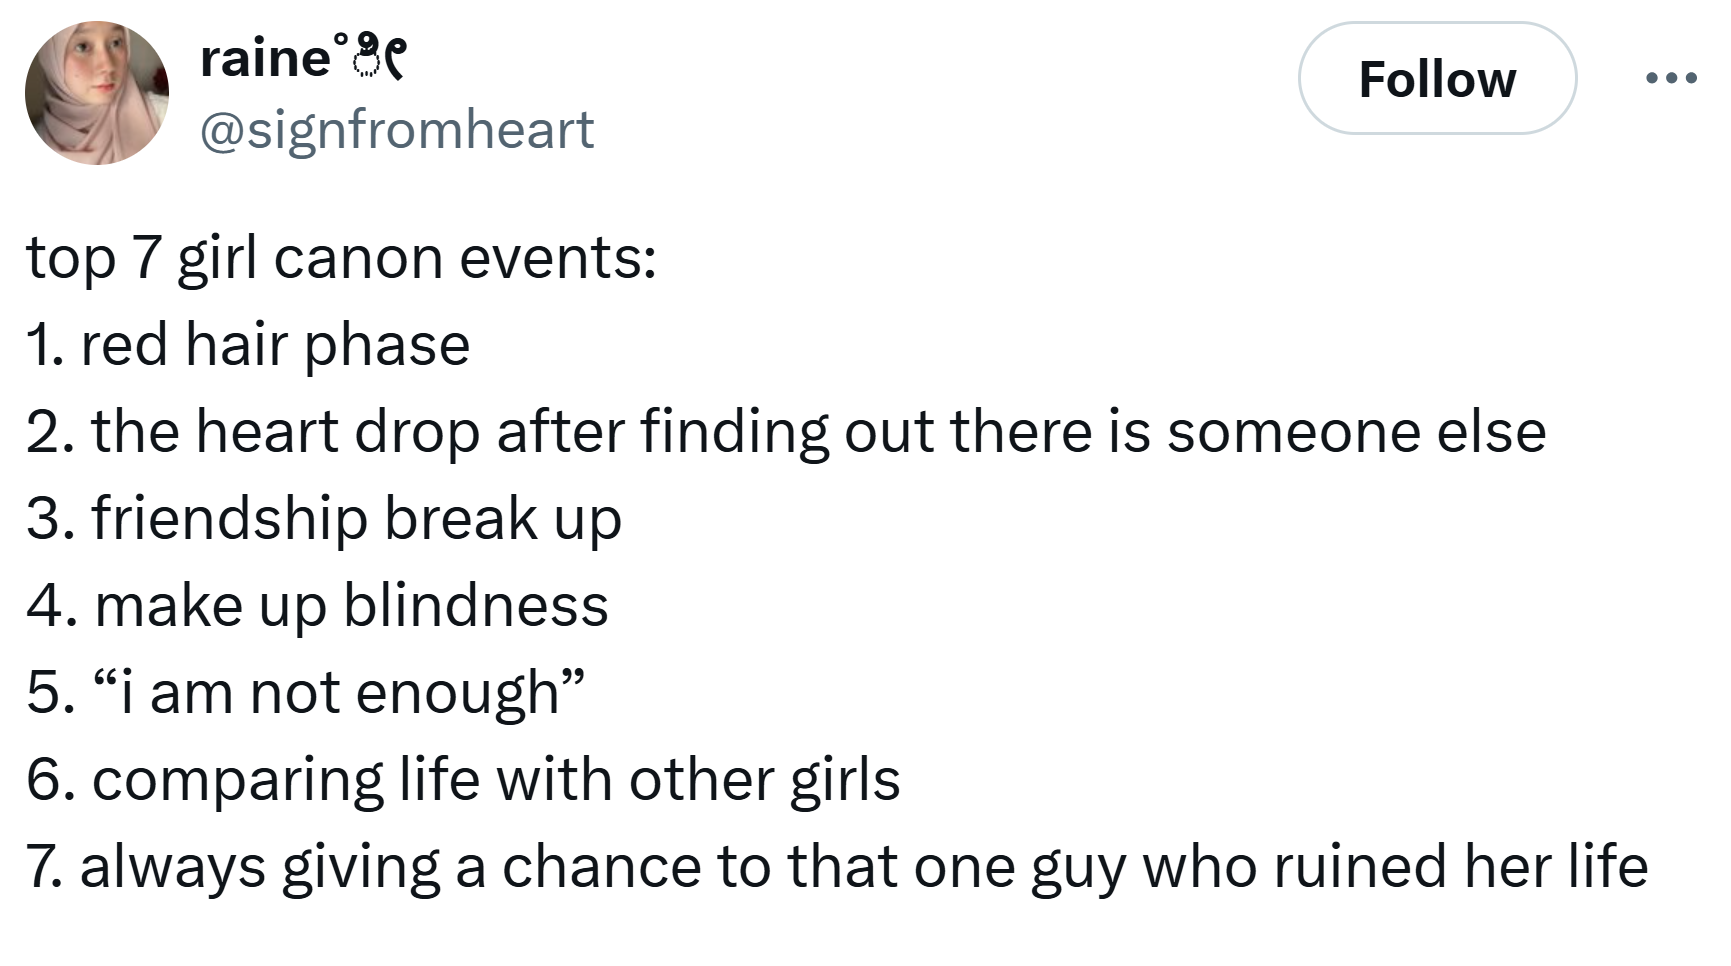Select the line '1. red hair phase'
The image size is (1731, 966).
point(248,345)
